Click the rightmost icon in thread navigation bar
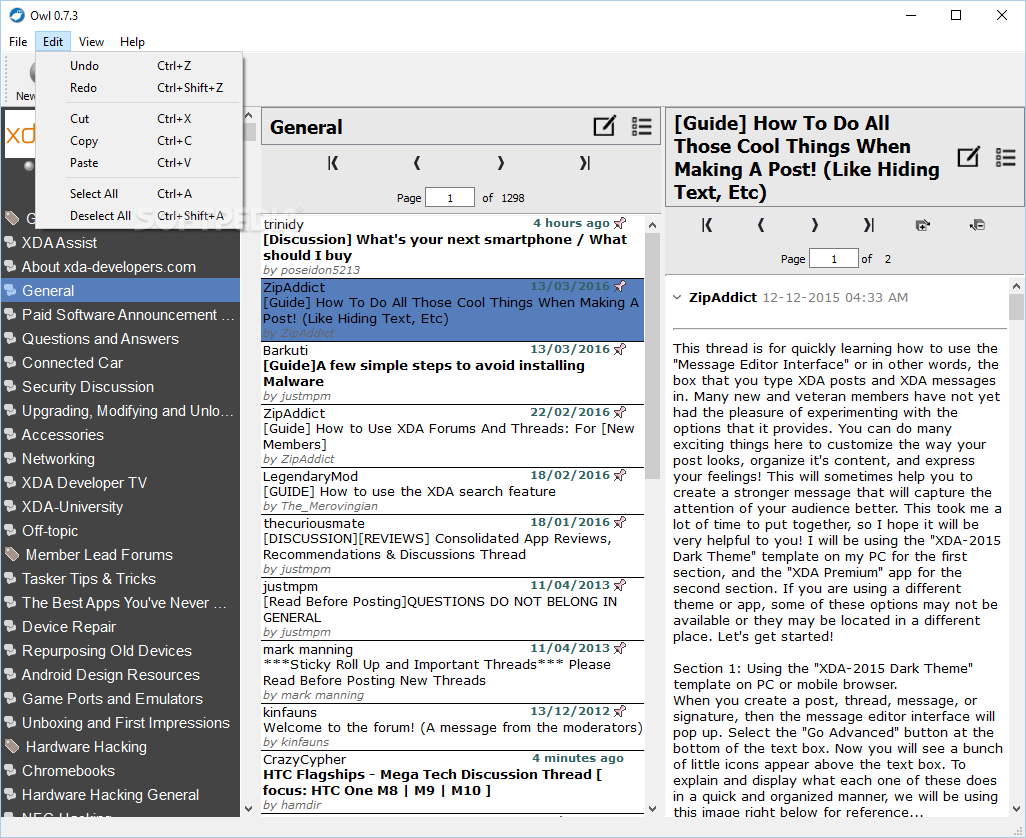 click(x=977, y=225)
